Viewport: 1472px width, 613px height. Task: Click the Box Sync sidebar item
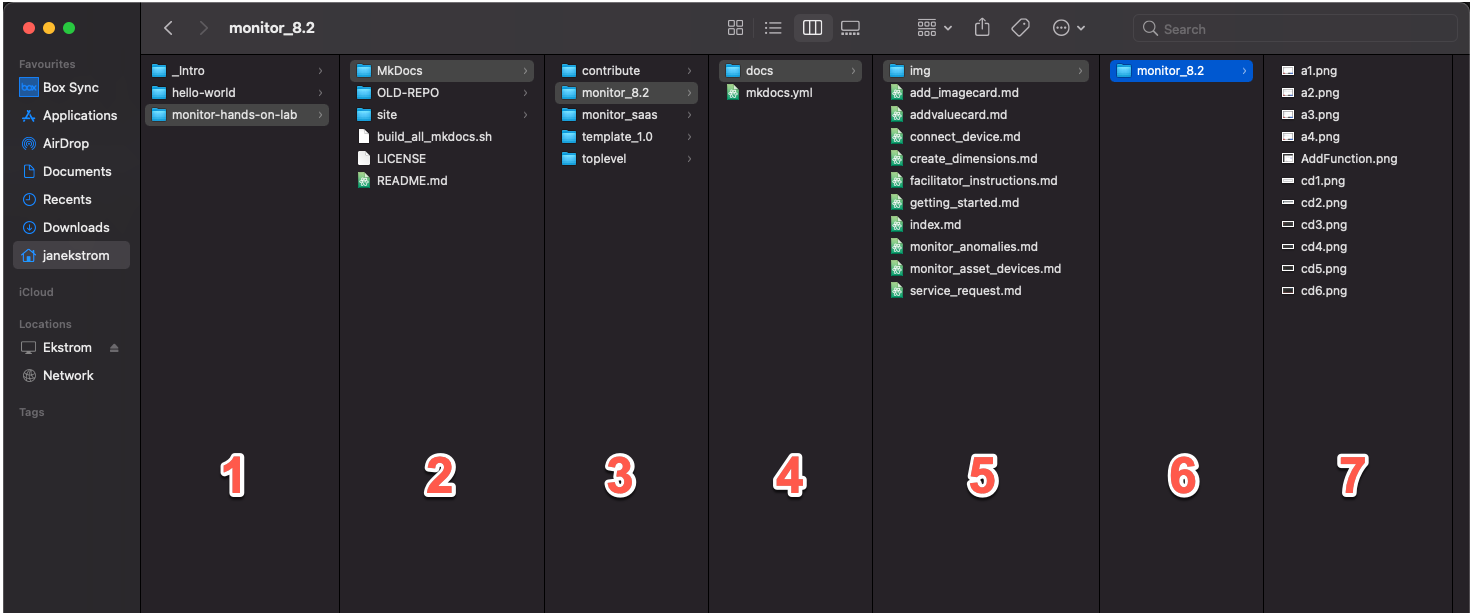tap(70, 87)
